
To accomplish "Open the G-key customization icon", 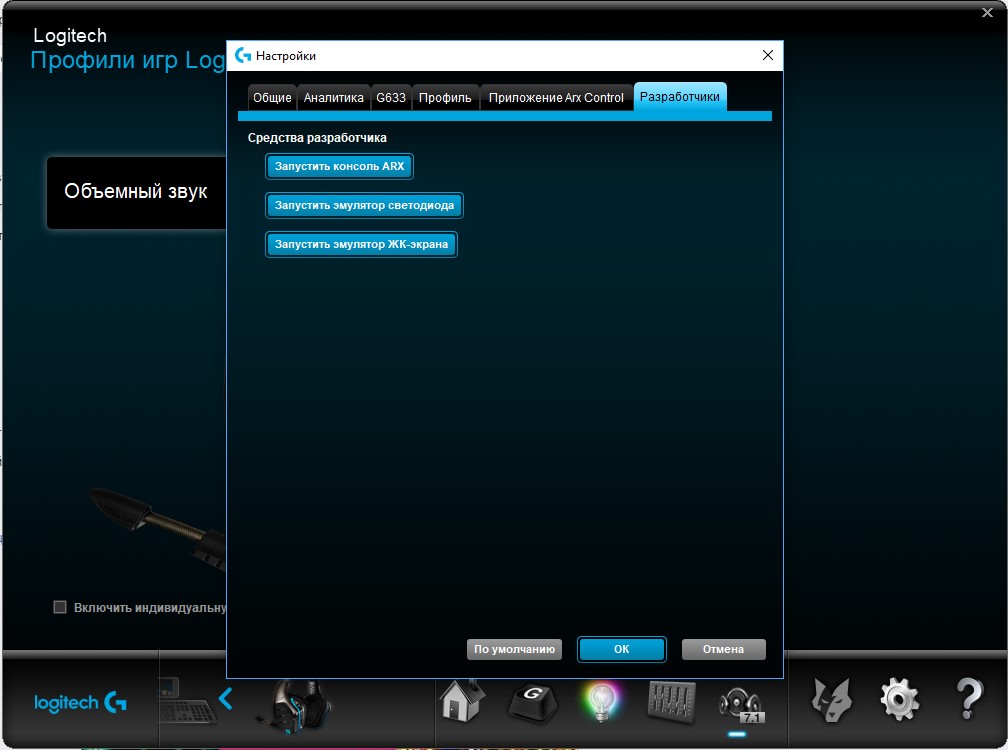I will pyautogui.click(x=533, y=702).
